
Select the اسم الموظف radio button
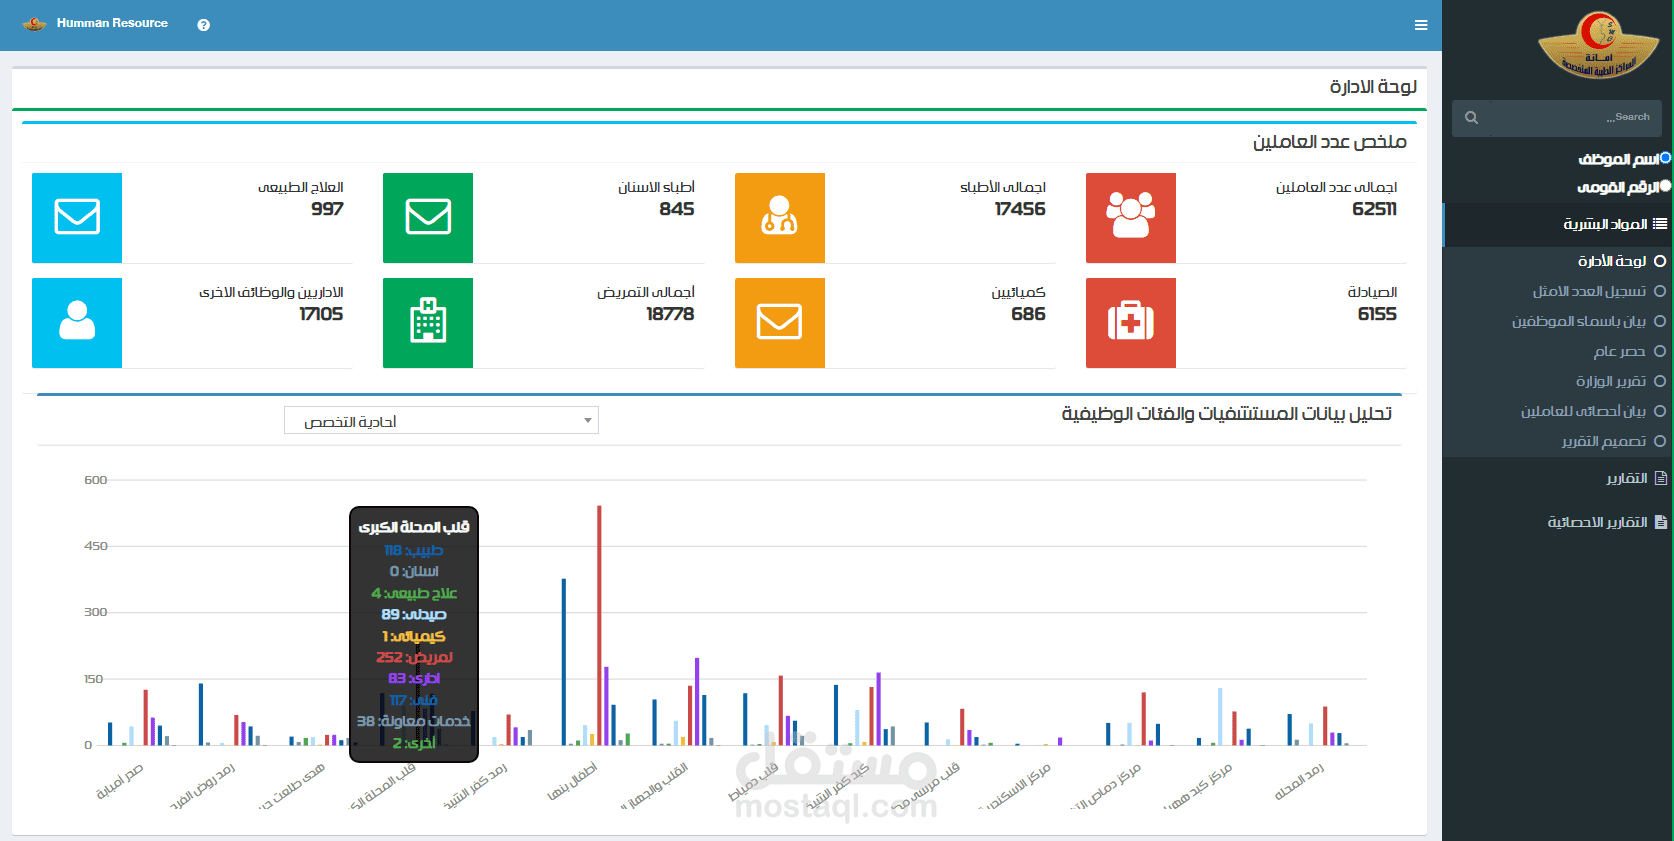tap(1665, 158)
